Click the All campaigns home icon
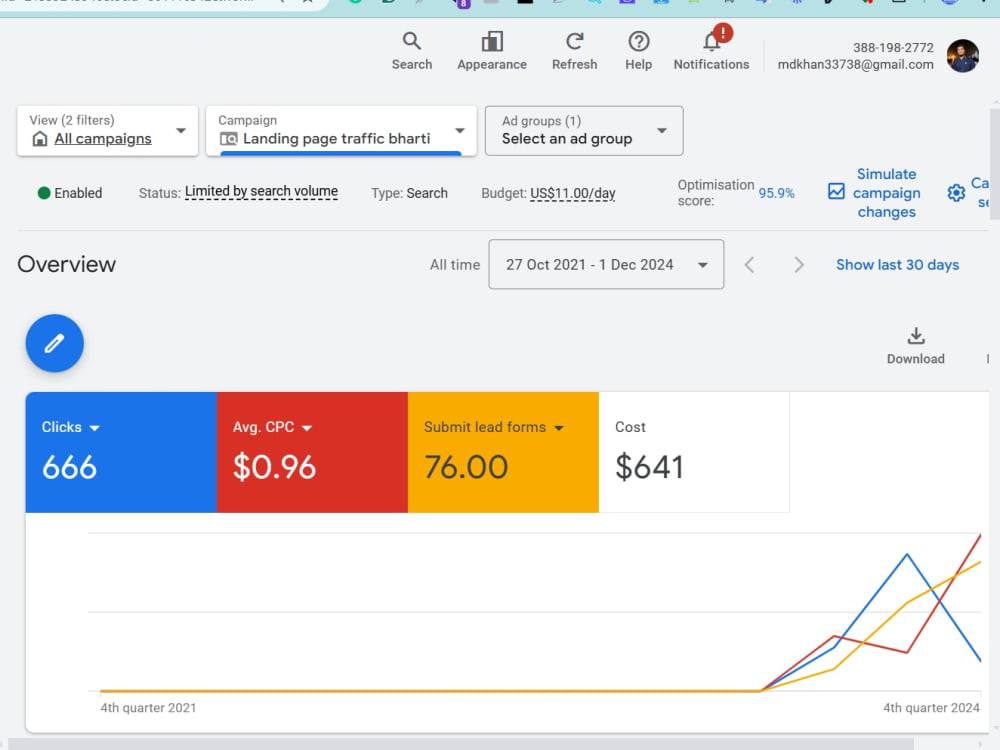 40,138
